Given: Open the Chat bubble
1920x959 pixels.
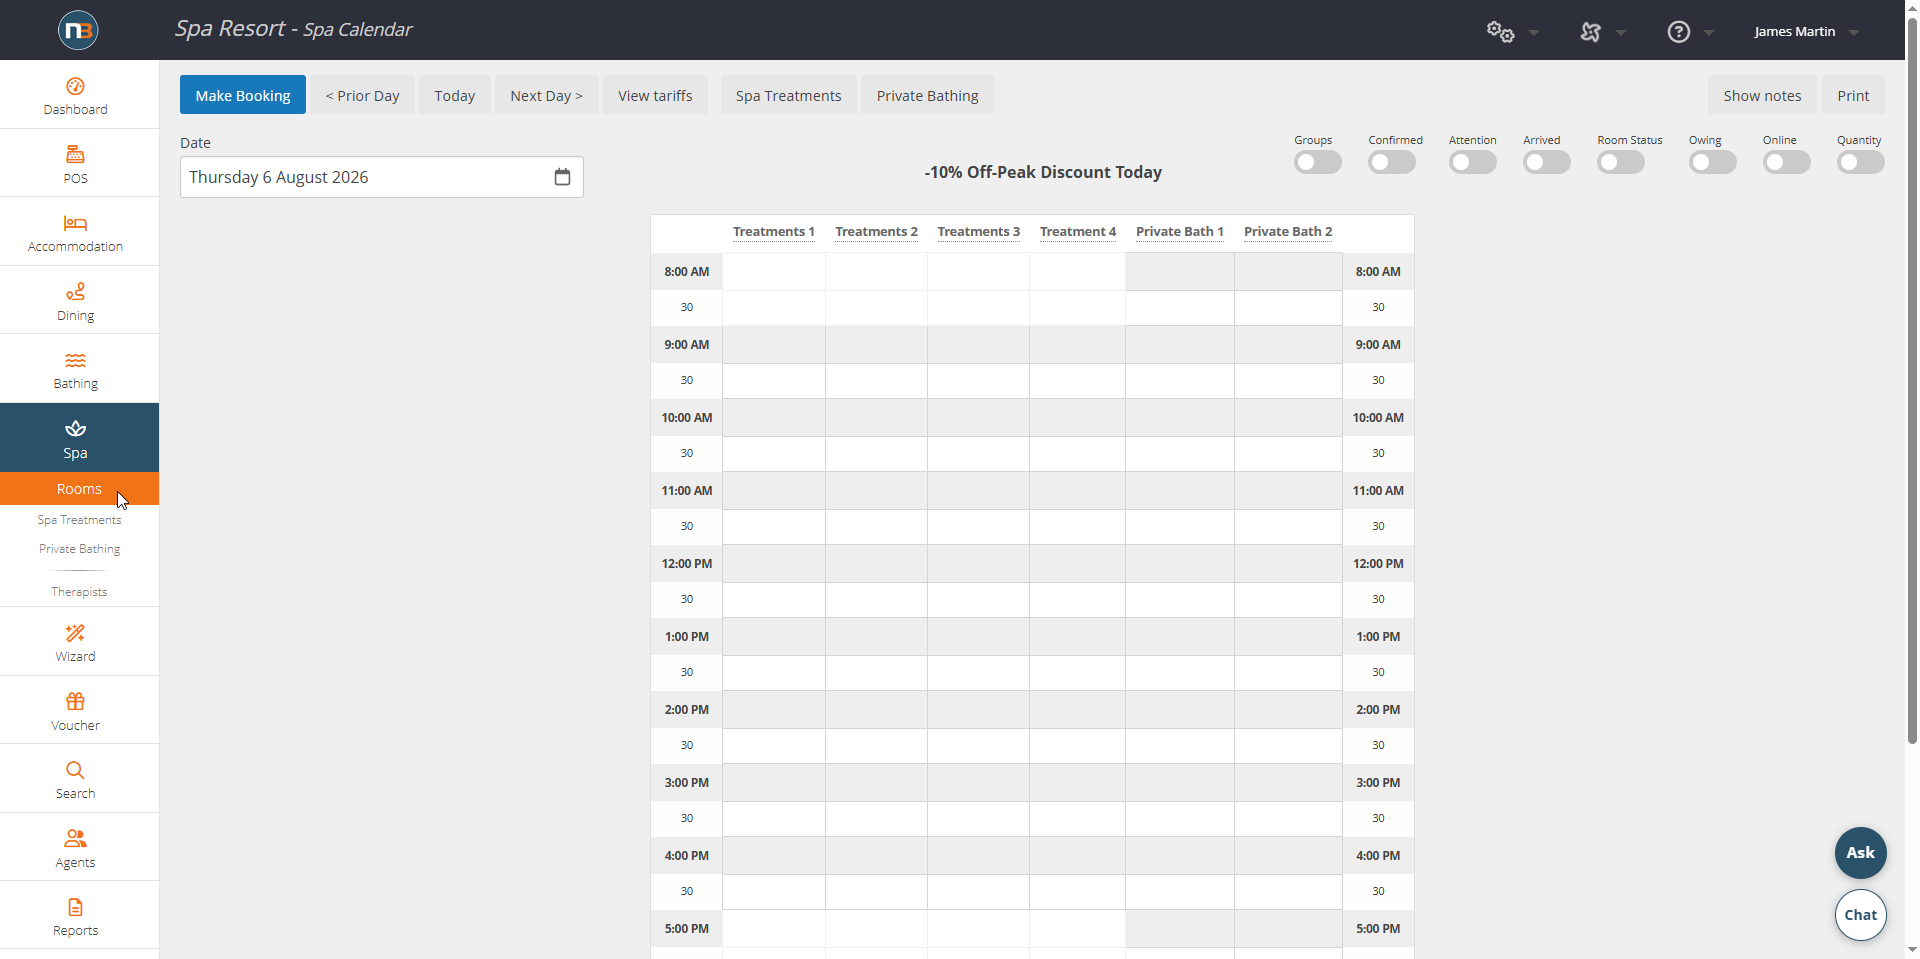Looking at the screenshot, I should click(1860, 915).
